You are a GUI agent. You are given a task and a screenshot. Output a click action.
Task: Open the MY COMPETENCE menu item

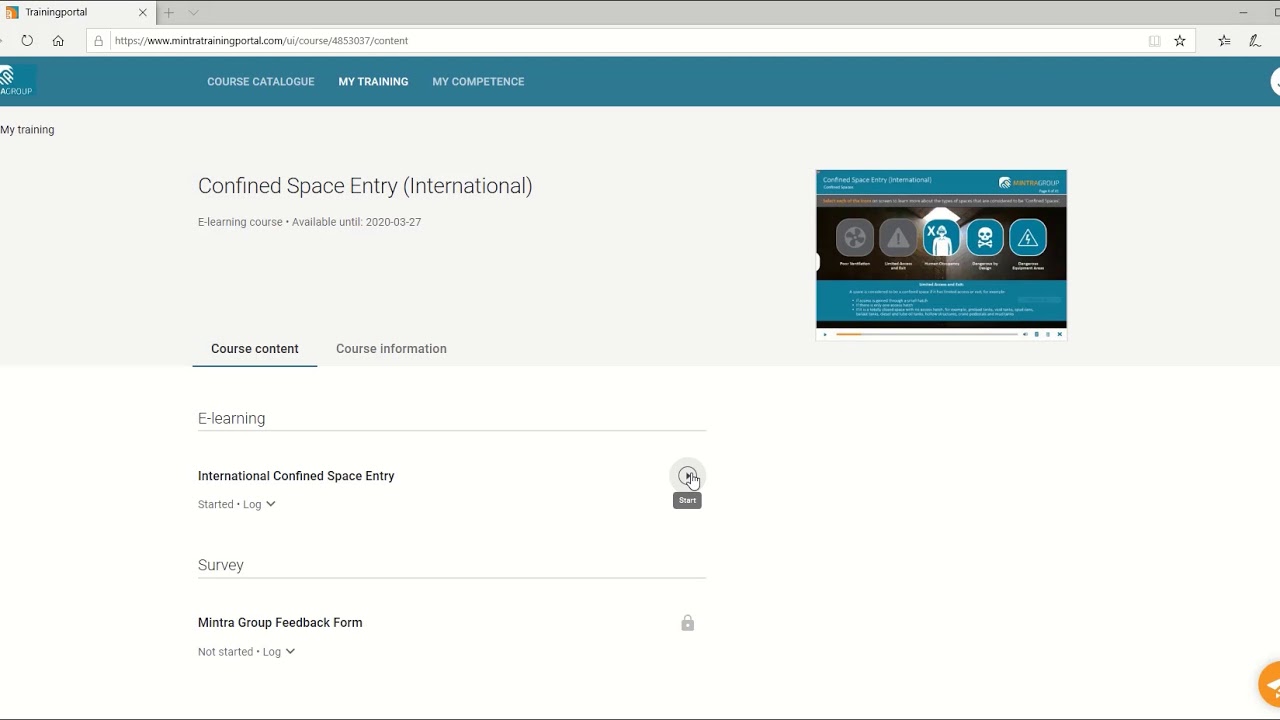coord(478,82)
